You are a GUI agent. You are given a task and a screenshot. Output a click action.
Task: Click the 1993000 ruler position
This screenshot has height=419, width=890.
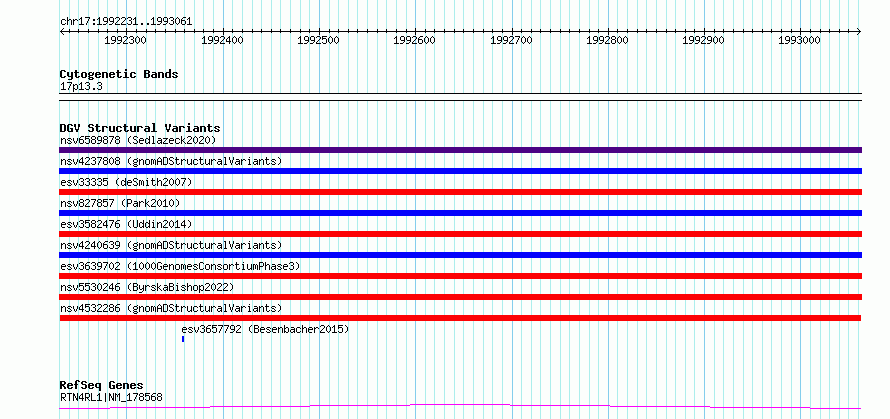(799, 40)
